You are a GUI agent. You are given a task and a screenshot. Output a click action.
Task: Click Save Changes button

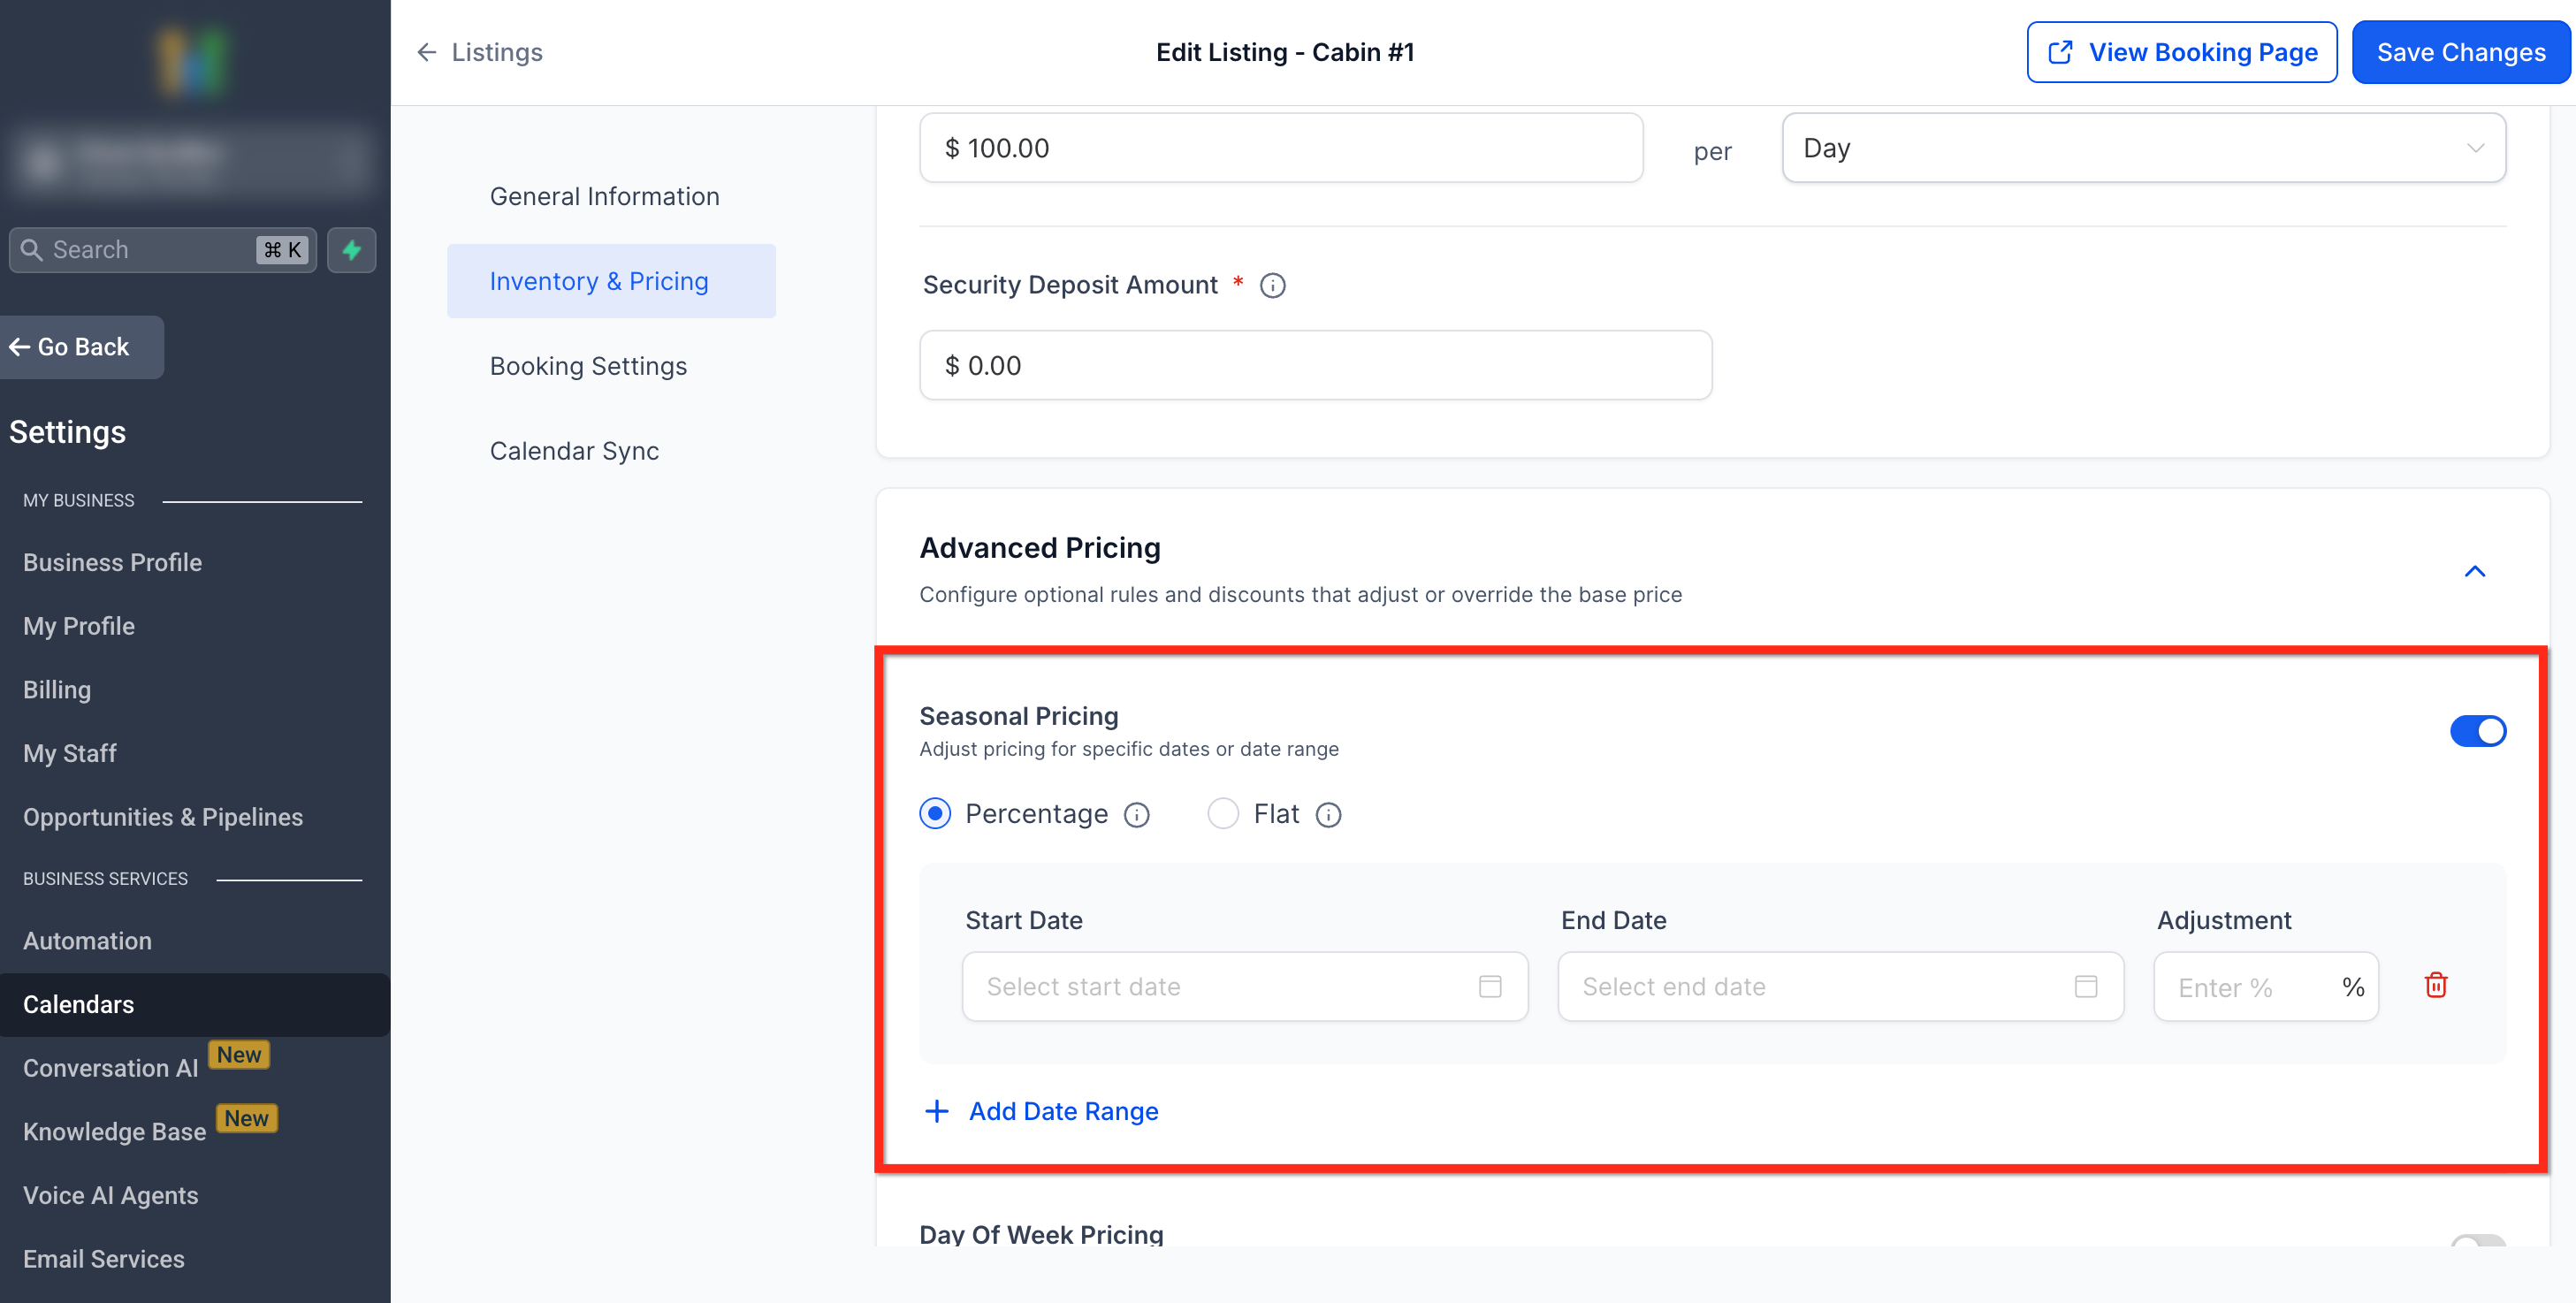2460,52
